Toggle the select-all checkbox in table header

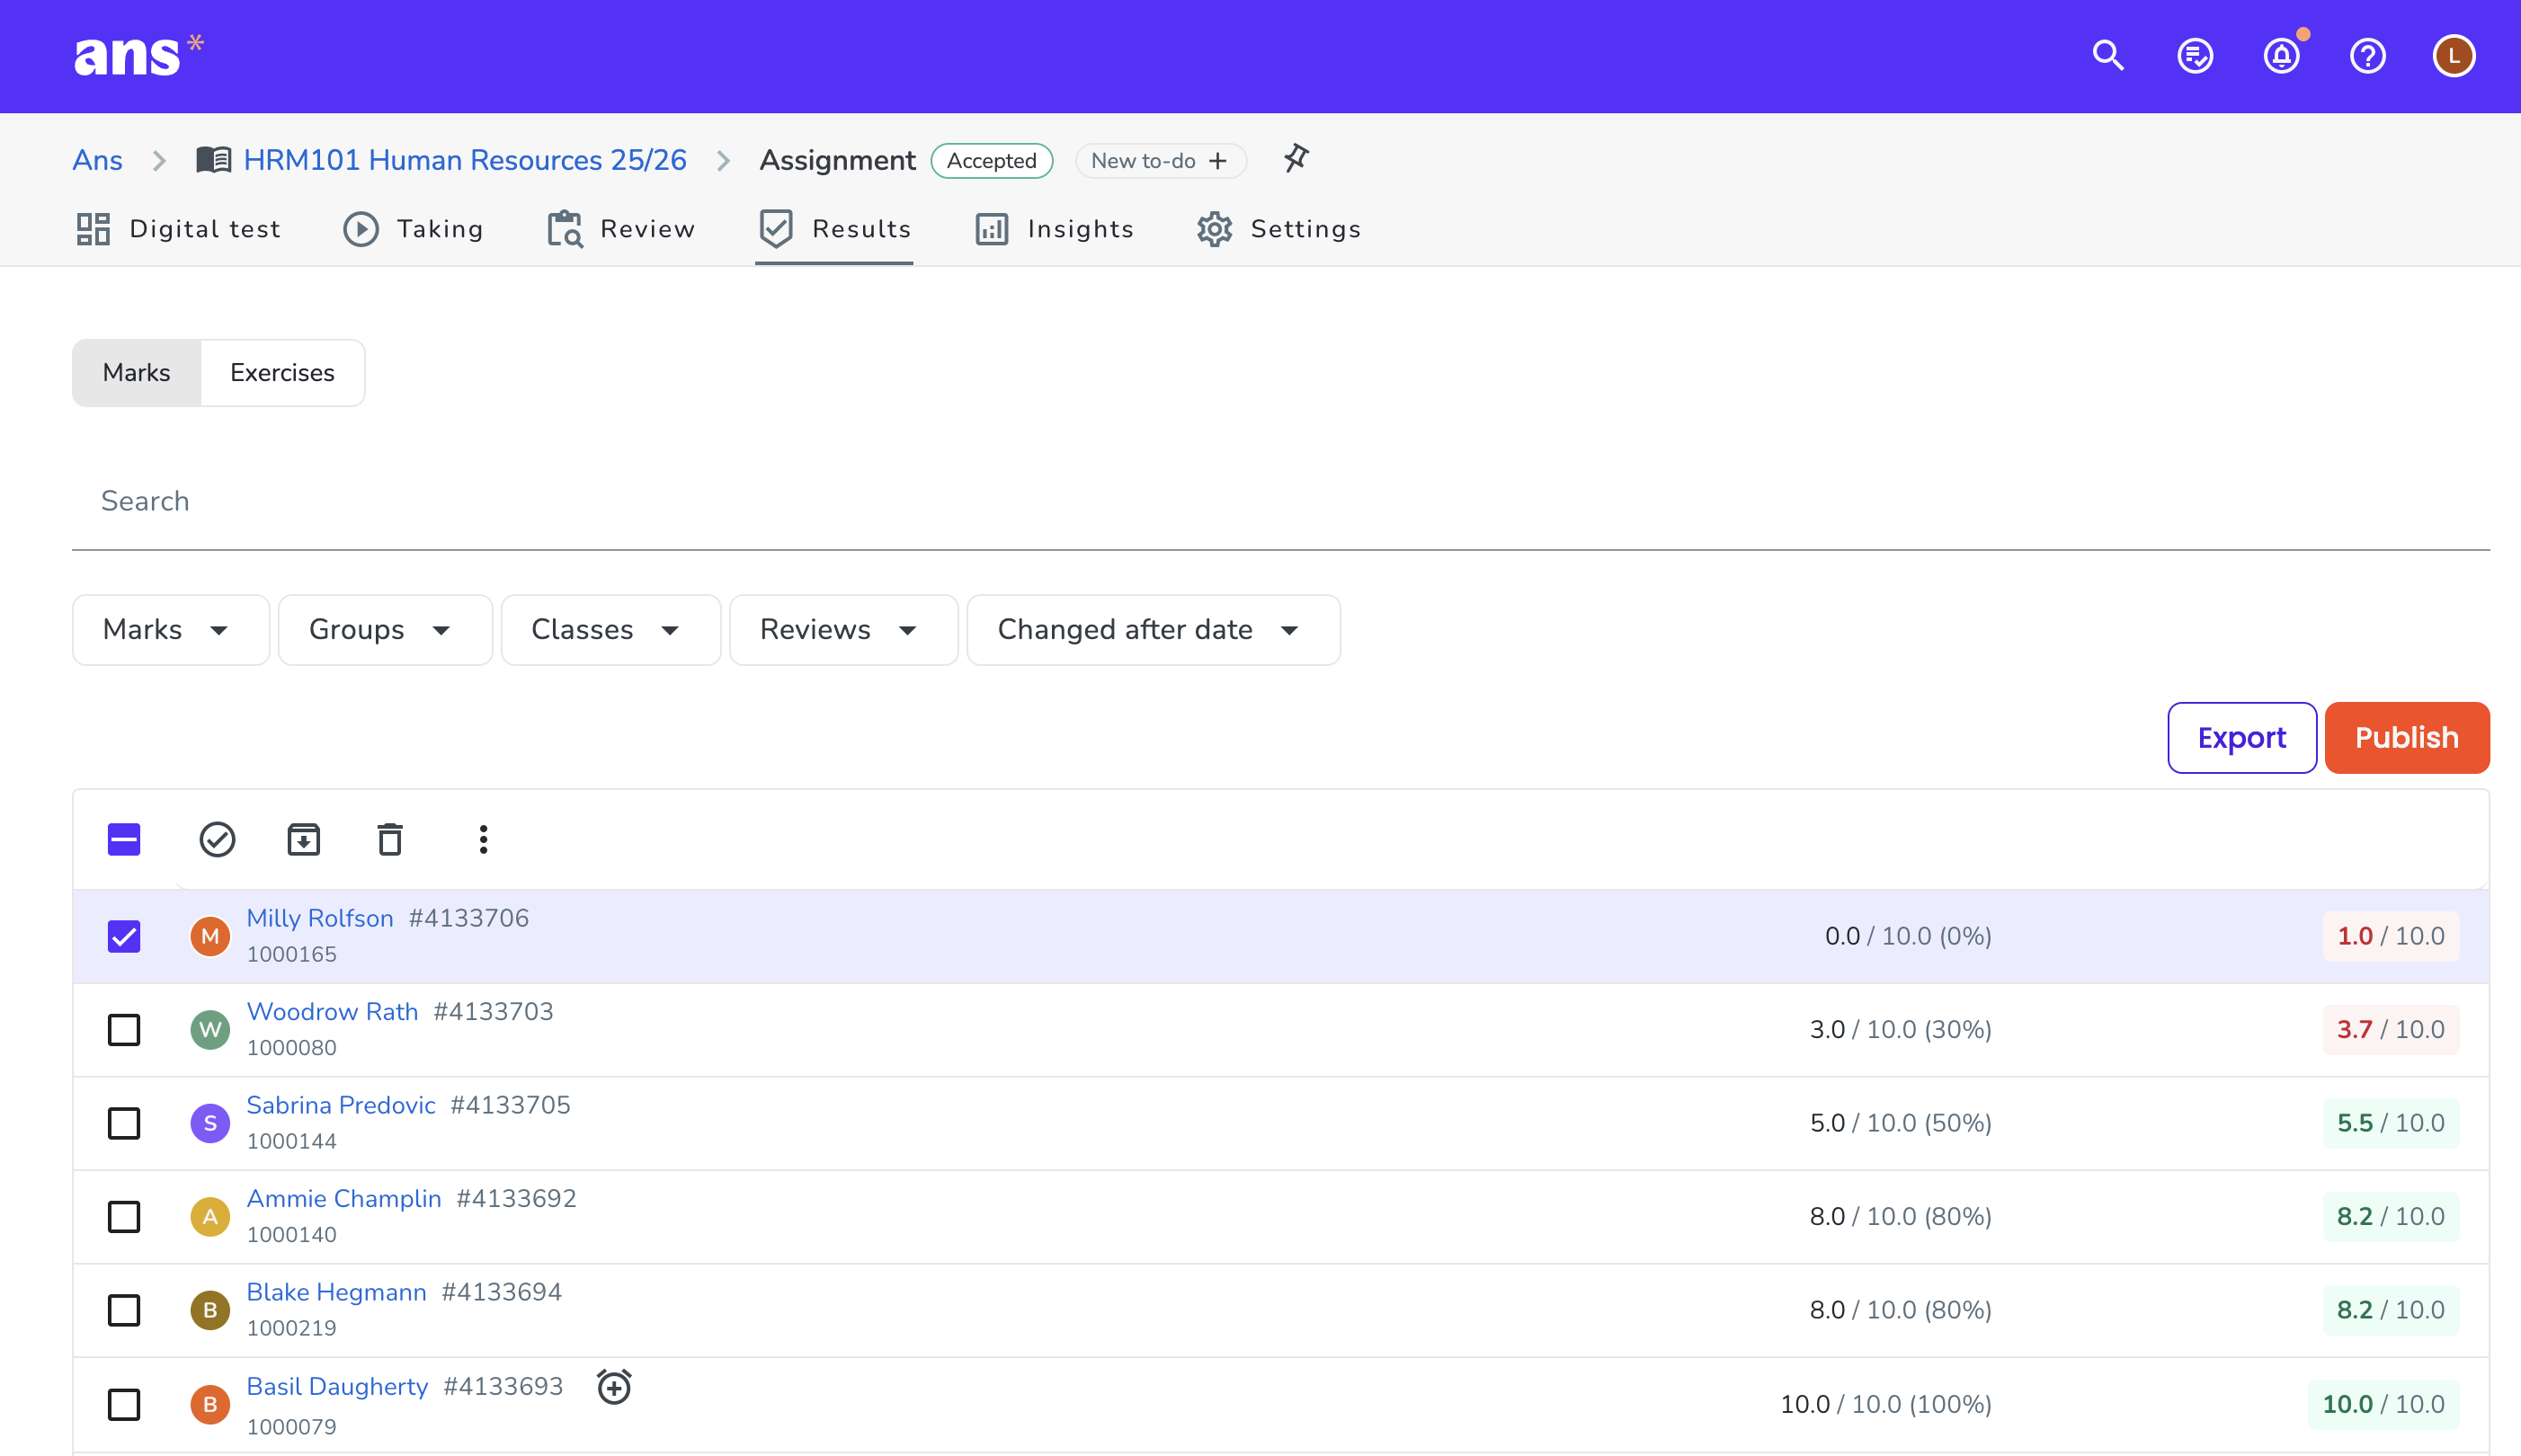(x=124, y=840)
